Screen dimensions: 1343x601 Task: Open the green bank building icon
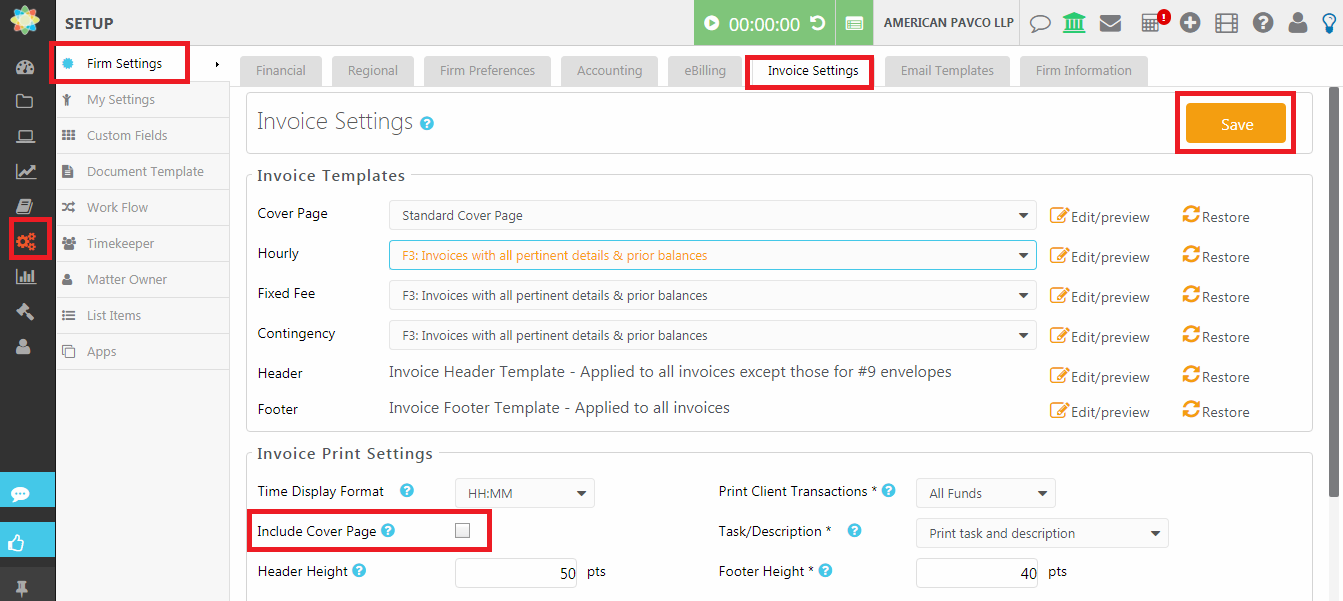(x=1074, y=23)
